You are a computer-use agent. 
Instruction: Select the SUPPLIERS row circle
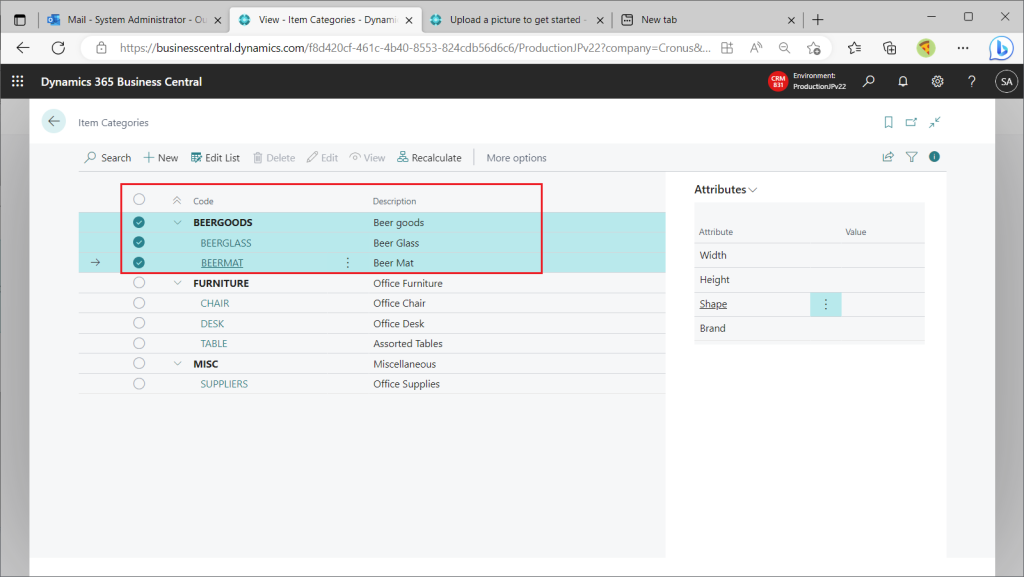(x=139, y=384)
